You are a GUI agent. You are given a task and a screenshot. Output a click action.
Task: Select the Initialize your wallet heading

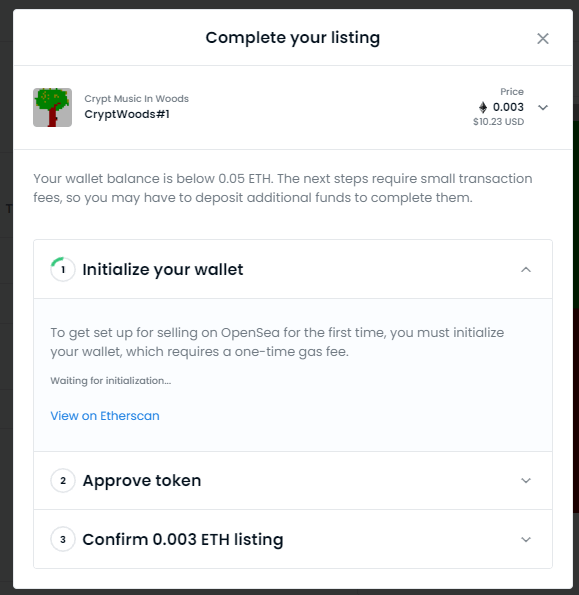click(x=163, y=269)
